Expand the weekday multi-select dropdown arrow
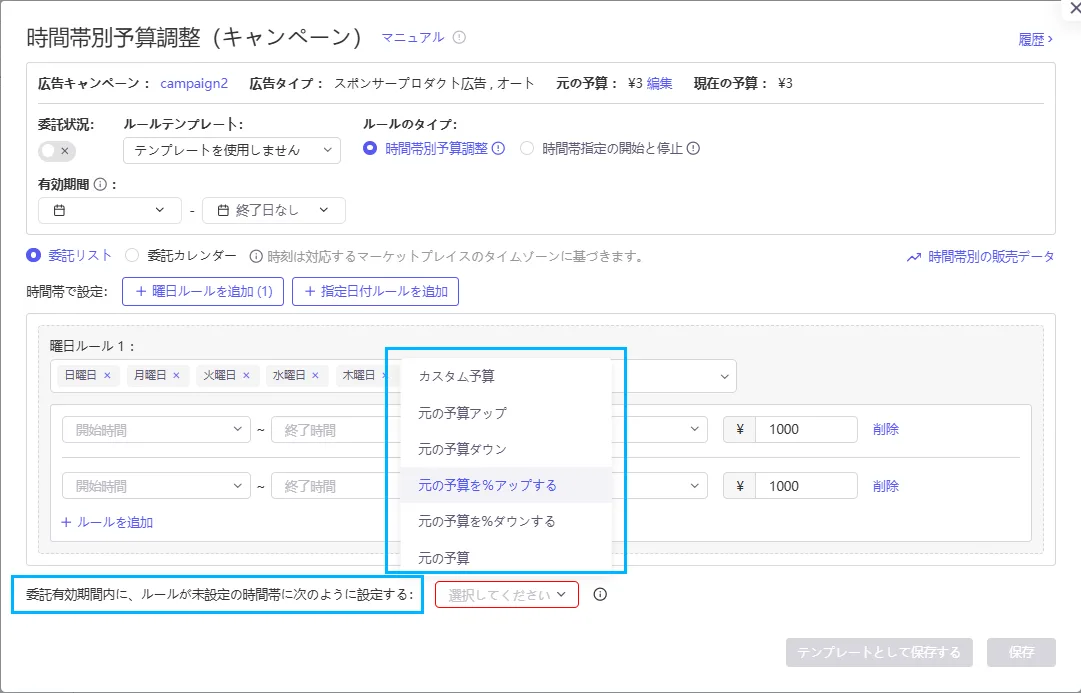 pyautogui.click(x=725, y=376)
